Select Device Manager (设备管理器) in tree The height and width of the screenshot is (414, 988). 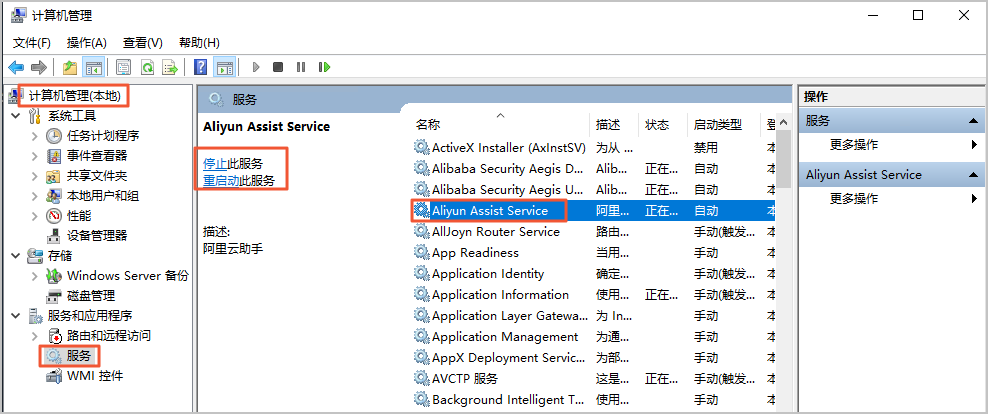point(97,235)
